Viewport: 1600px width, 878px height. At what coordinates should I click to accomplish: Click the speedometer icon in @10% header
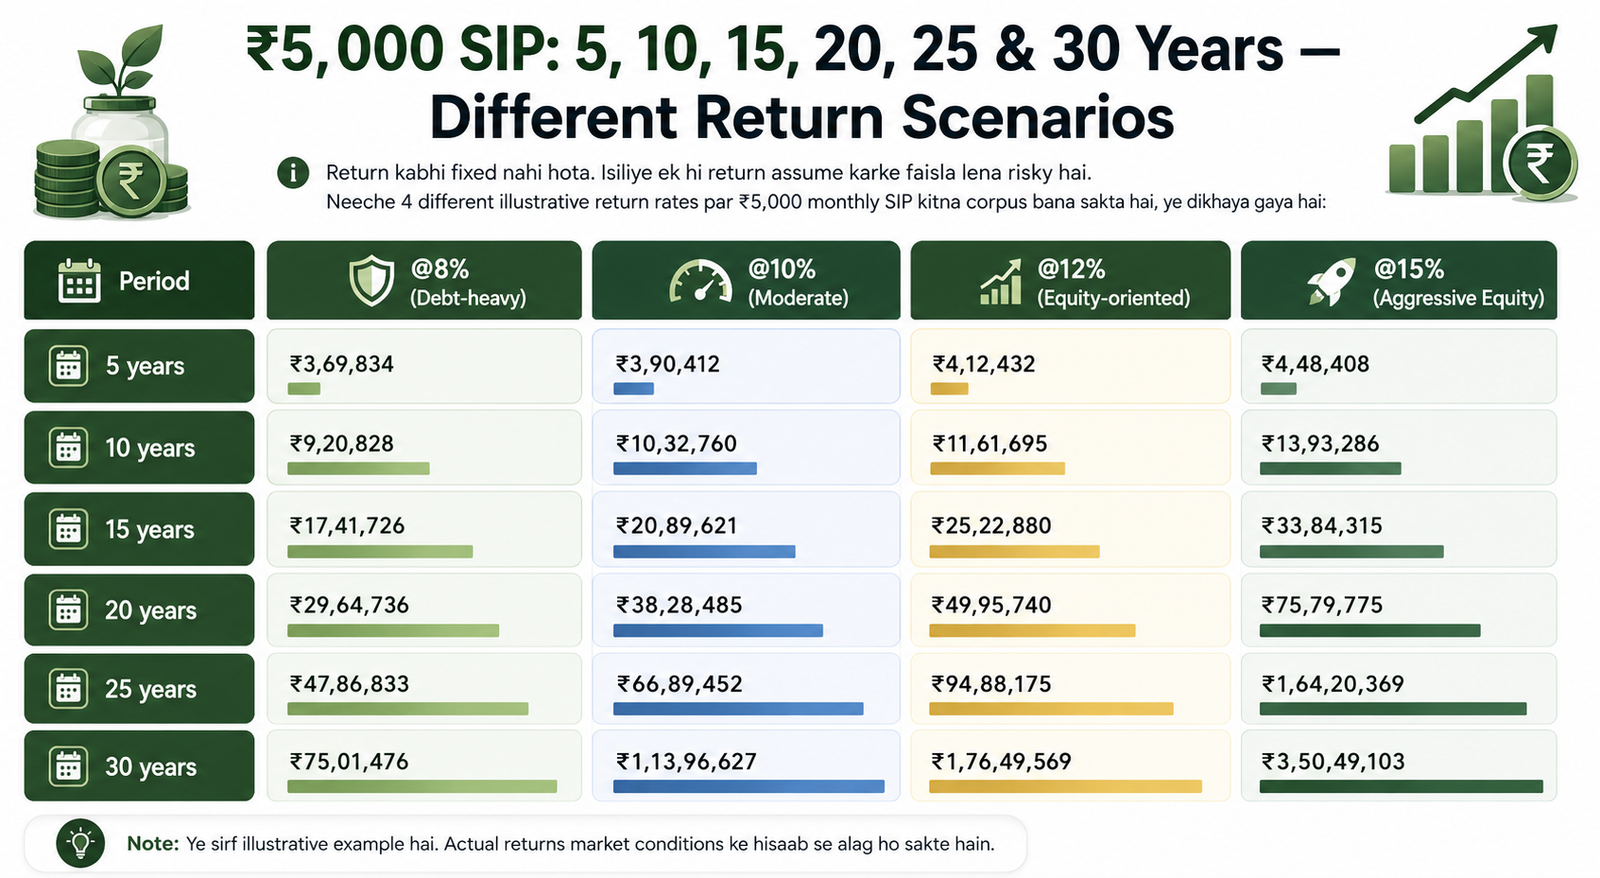pyautogui.click(x=700, y=281)
